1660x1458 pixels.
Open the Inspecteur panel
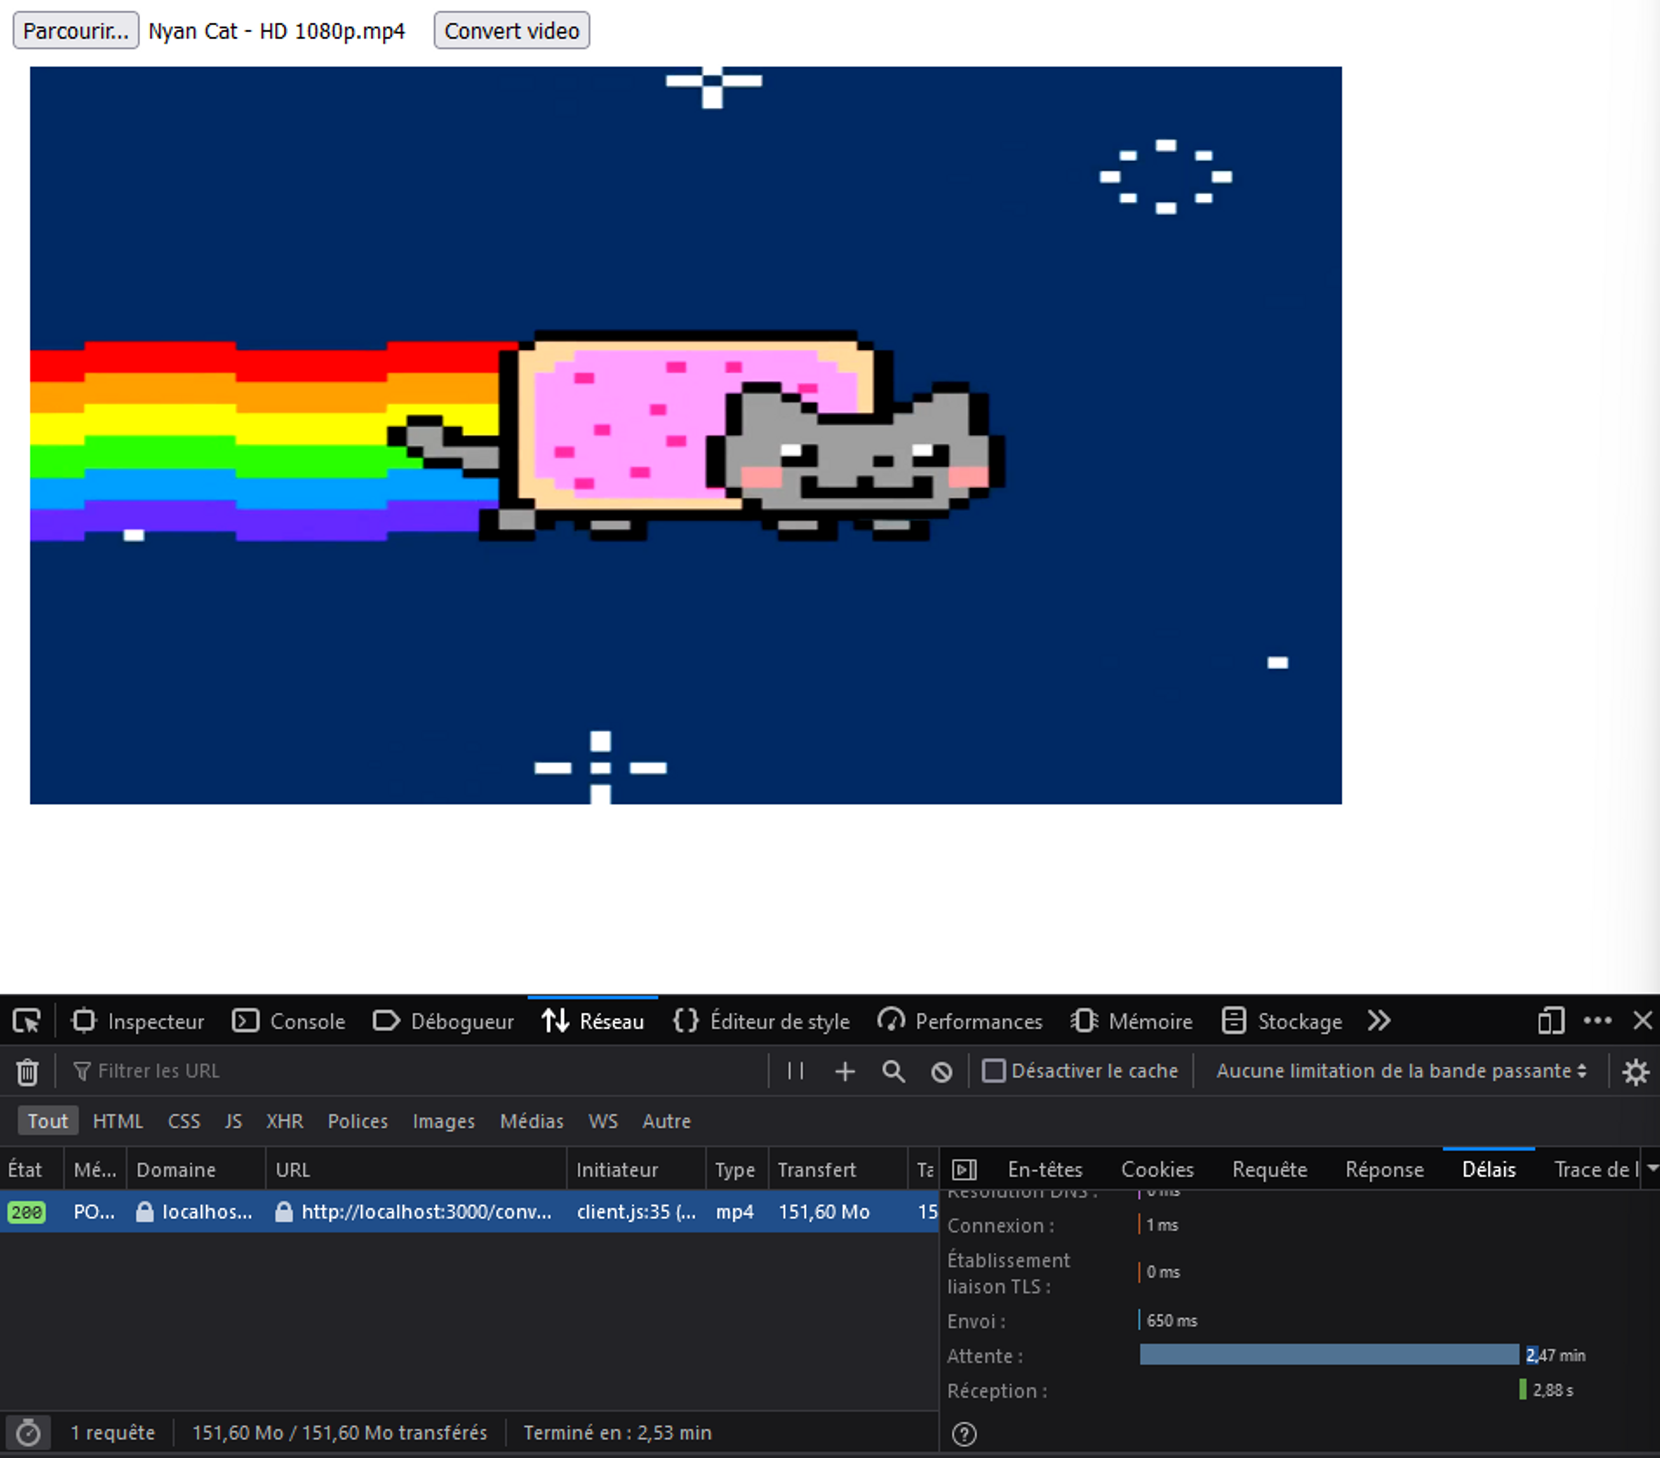138,1021
